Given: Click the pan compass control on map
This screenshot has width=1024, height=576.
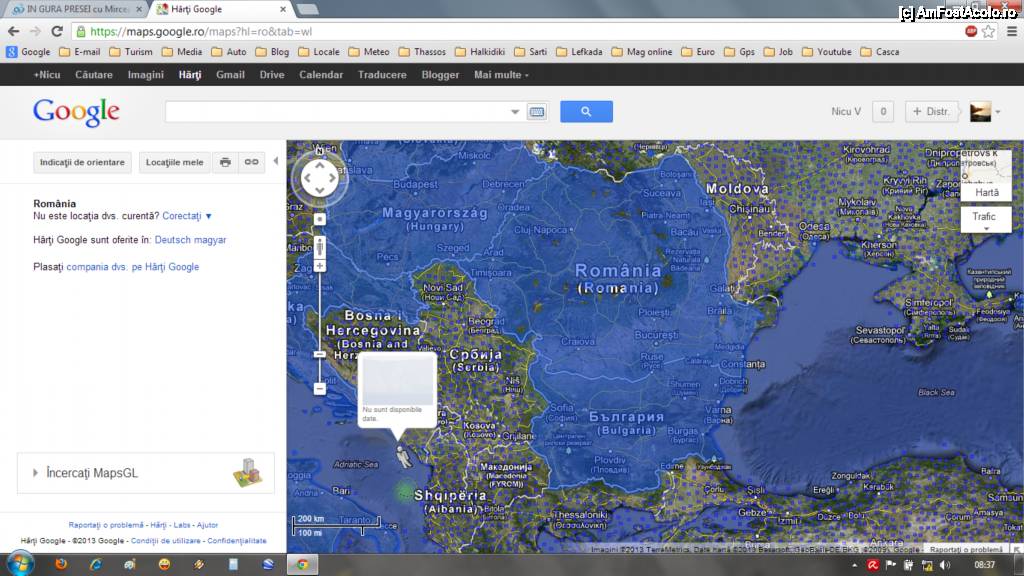Looking at the screenshot, I should pyautogui.click(x=320, y=180).
